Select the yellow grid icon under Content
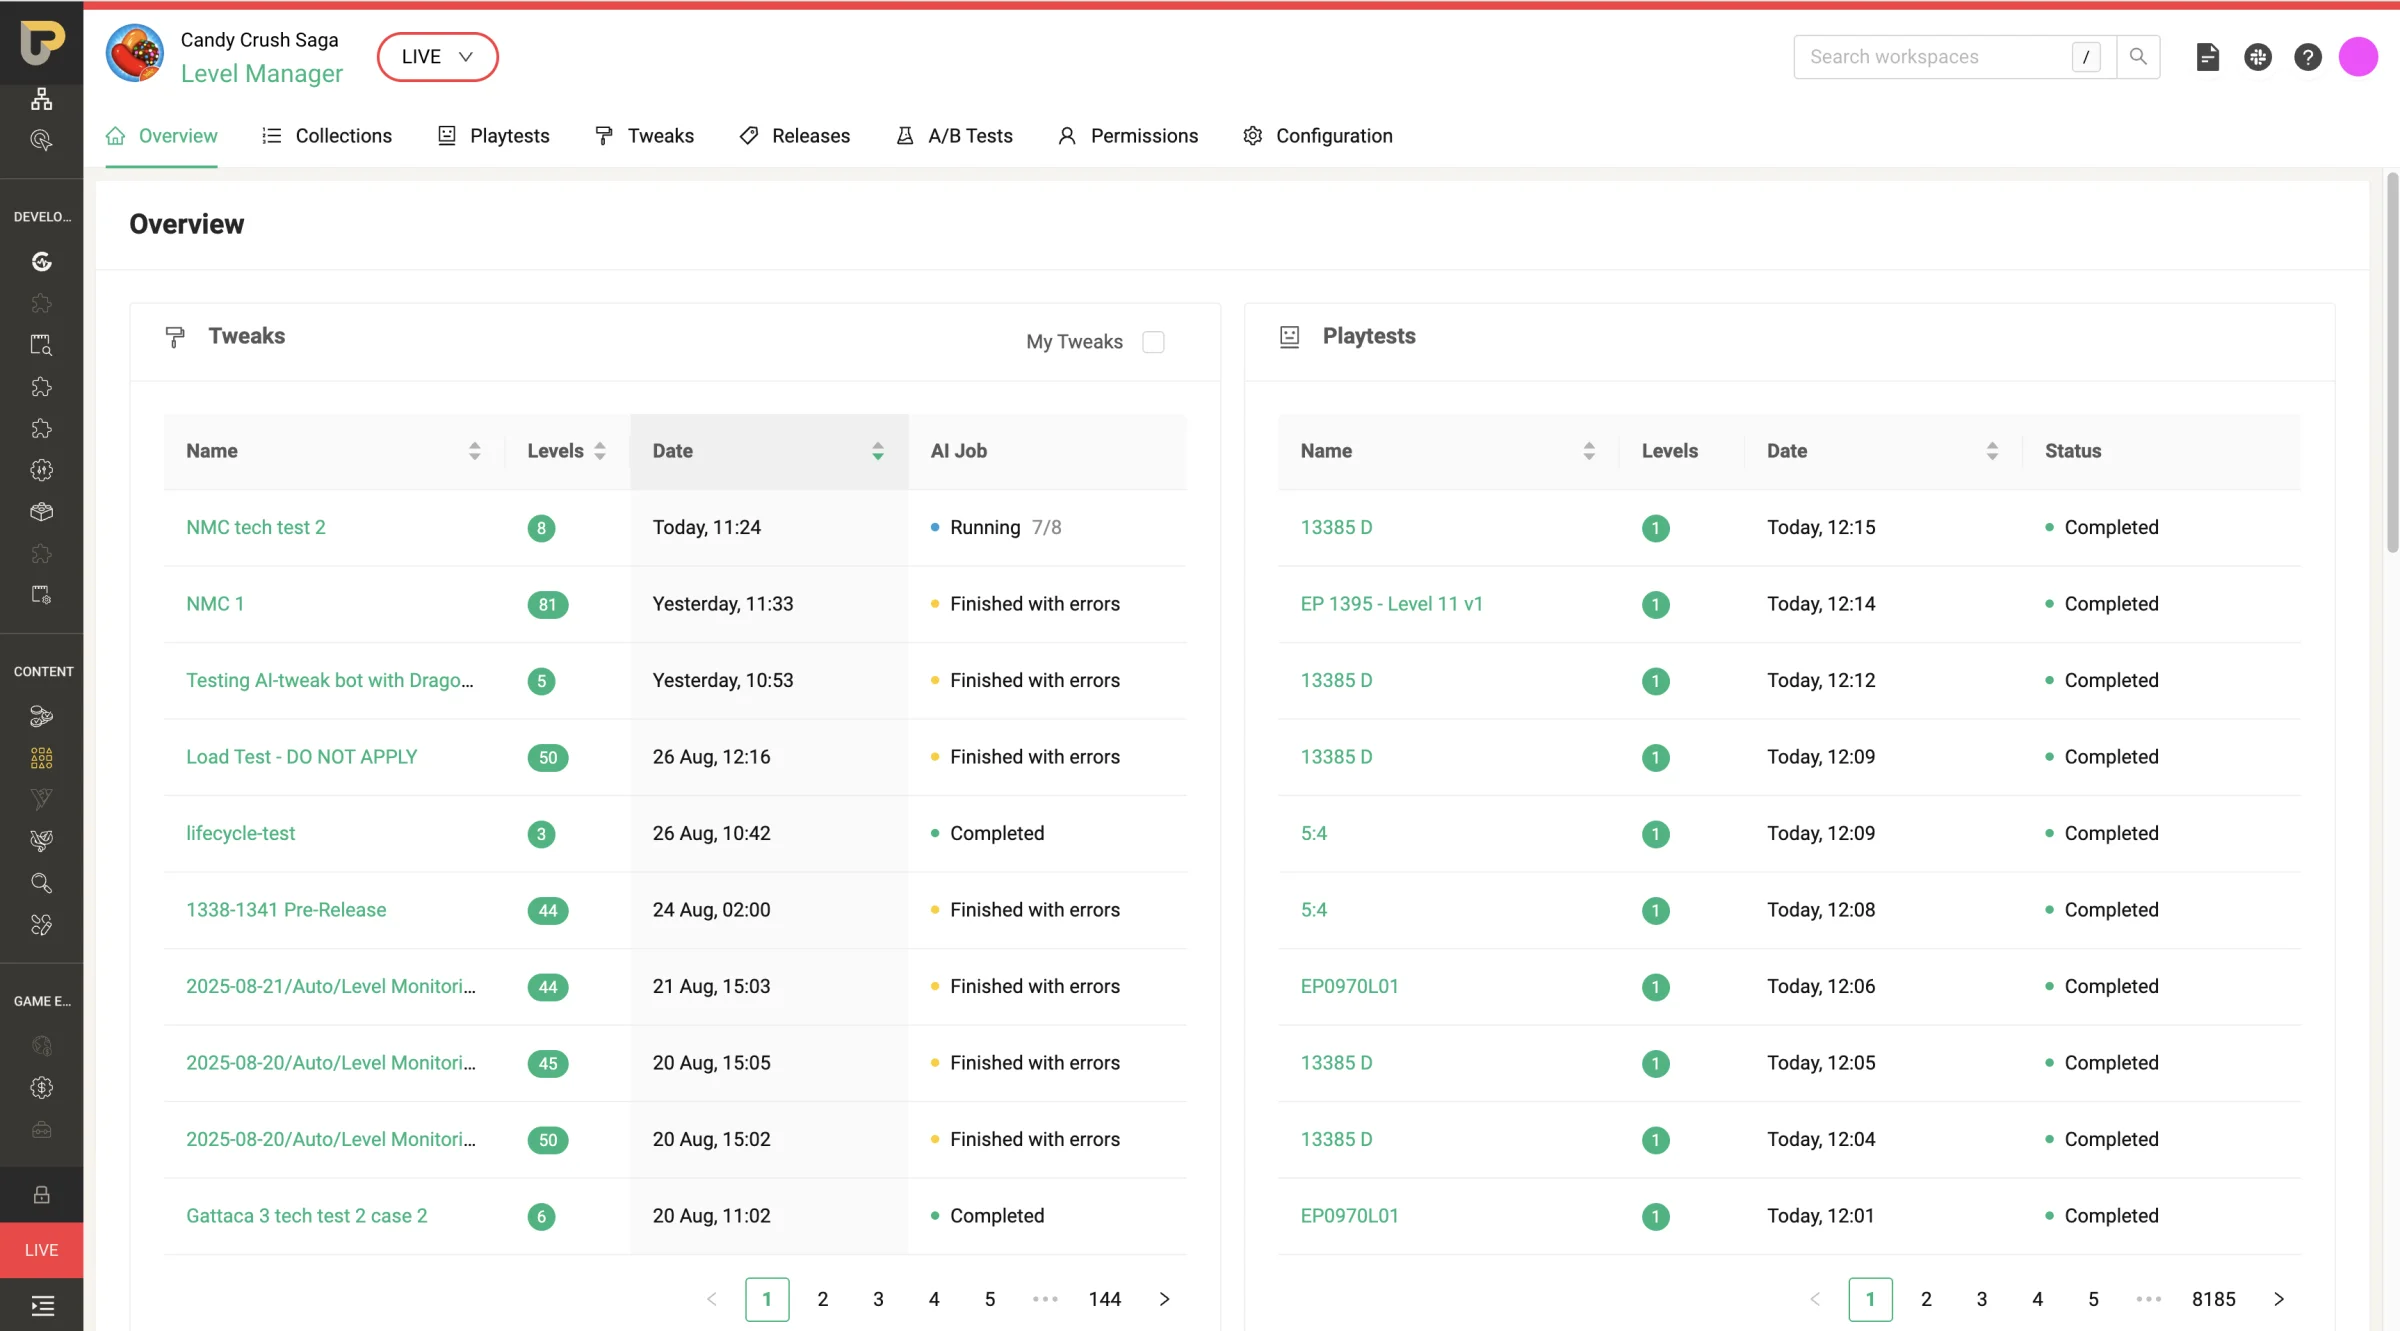Screen dimensions: 2400x1331 click(41, 758)
